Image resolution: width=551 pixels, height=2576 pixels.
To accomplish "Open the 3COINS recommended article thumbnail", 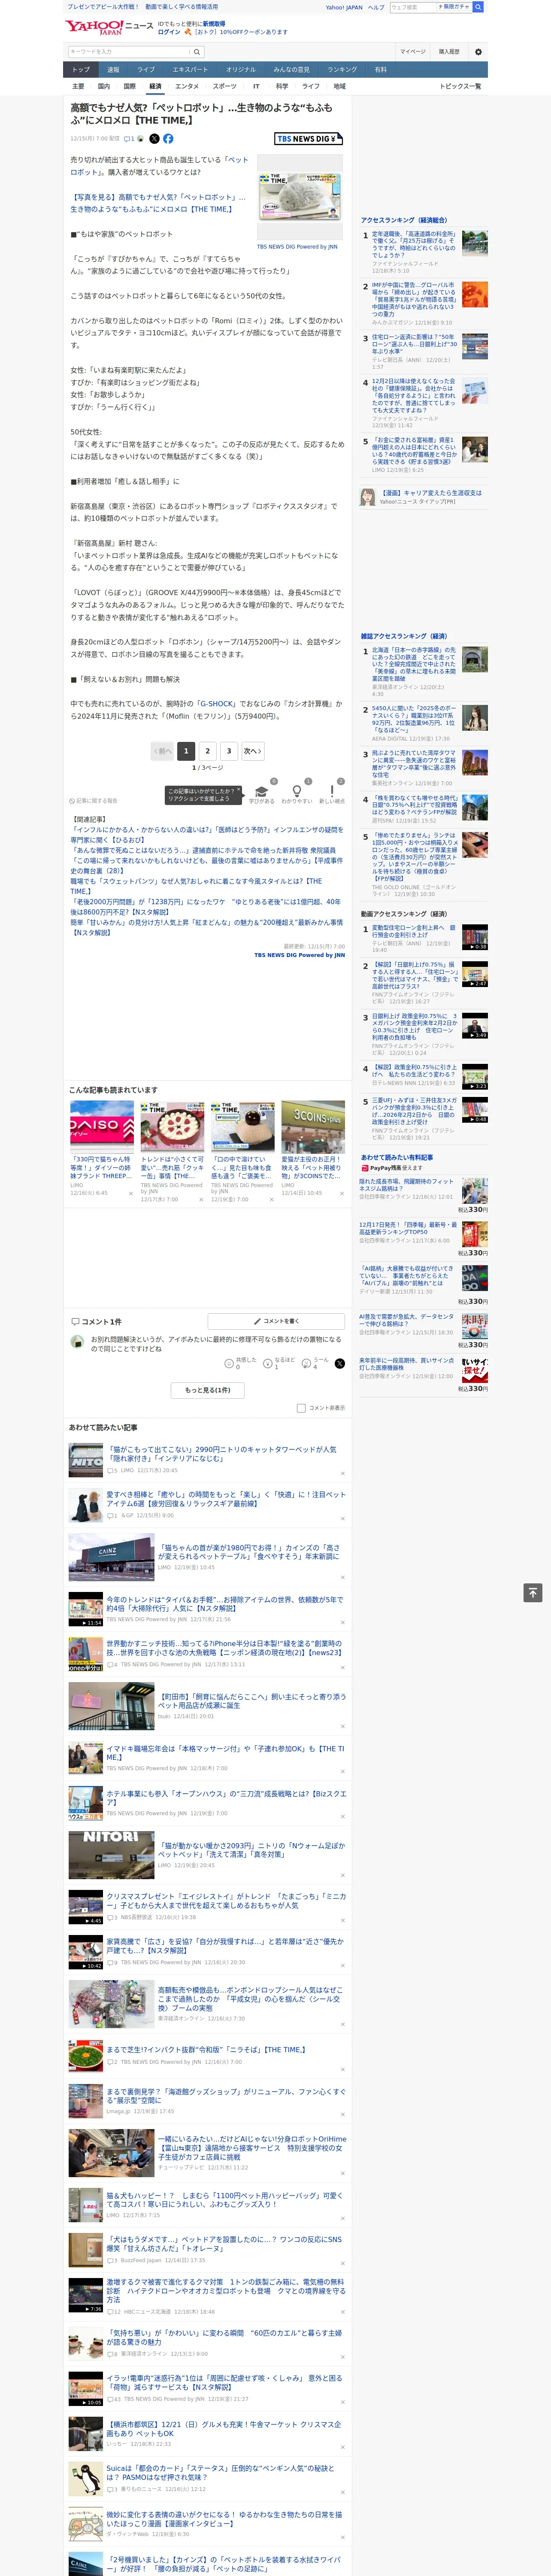I will click(313, 1127).
